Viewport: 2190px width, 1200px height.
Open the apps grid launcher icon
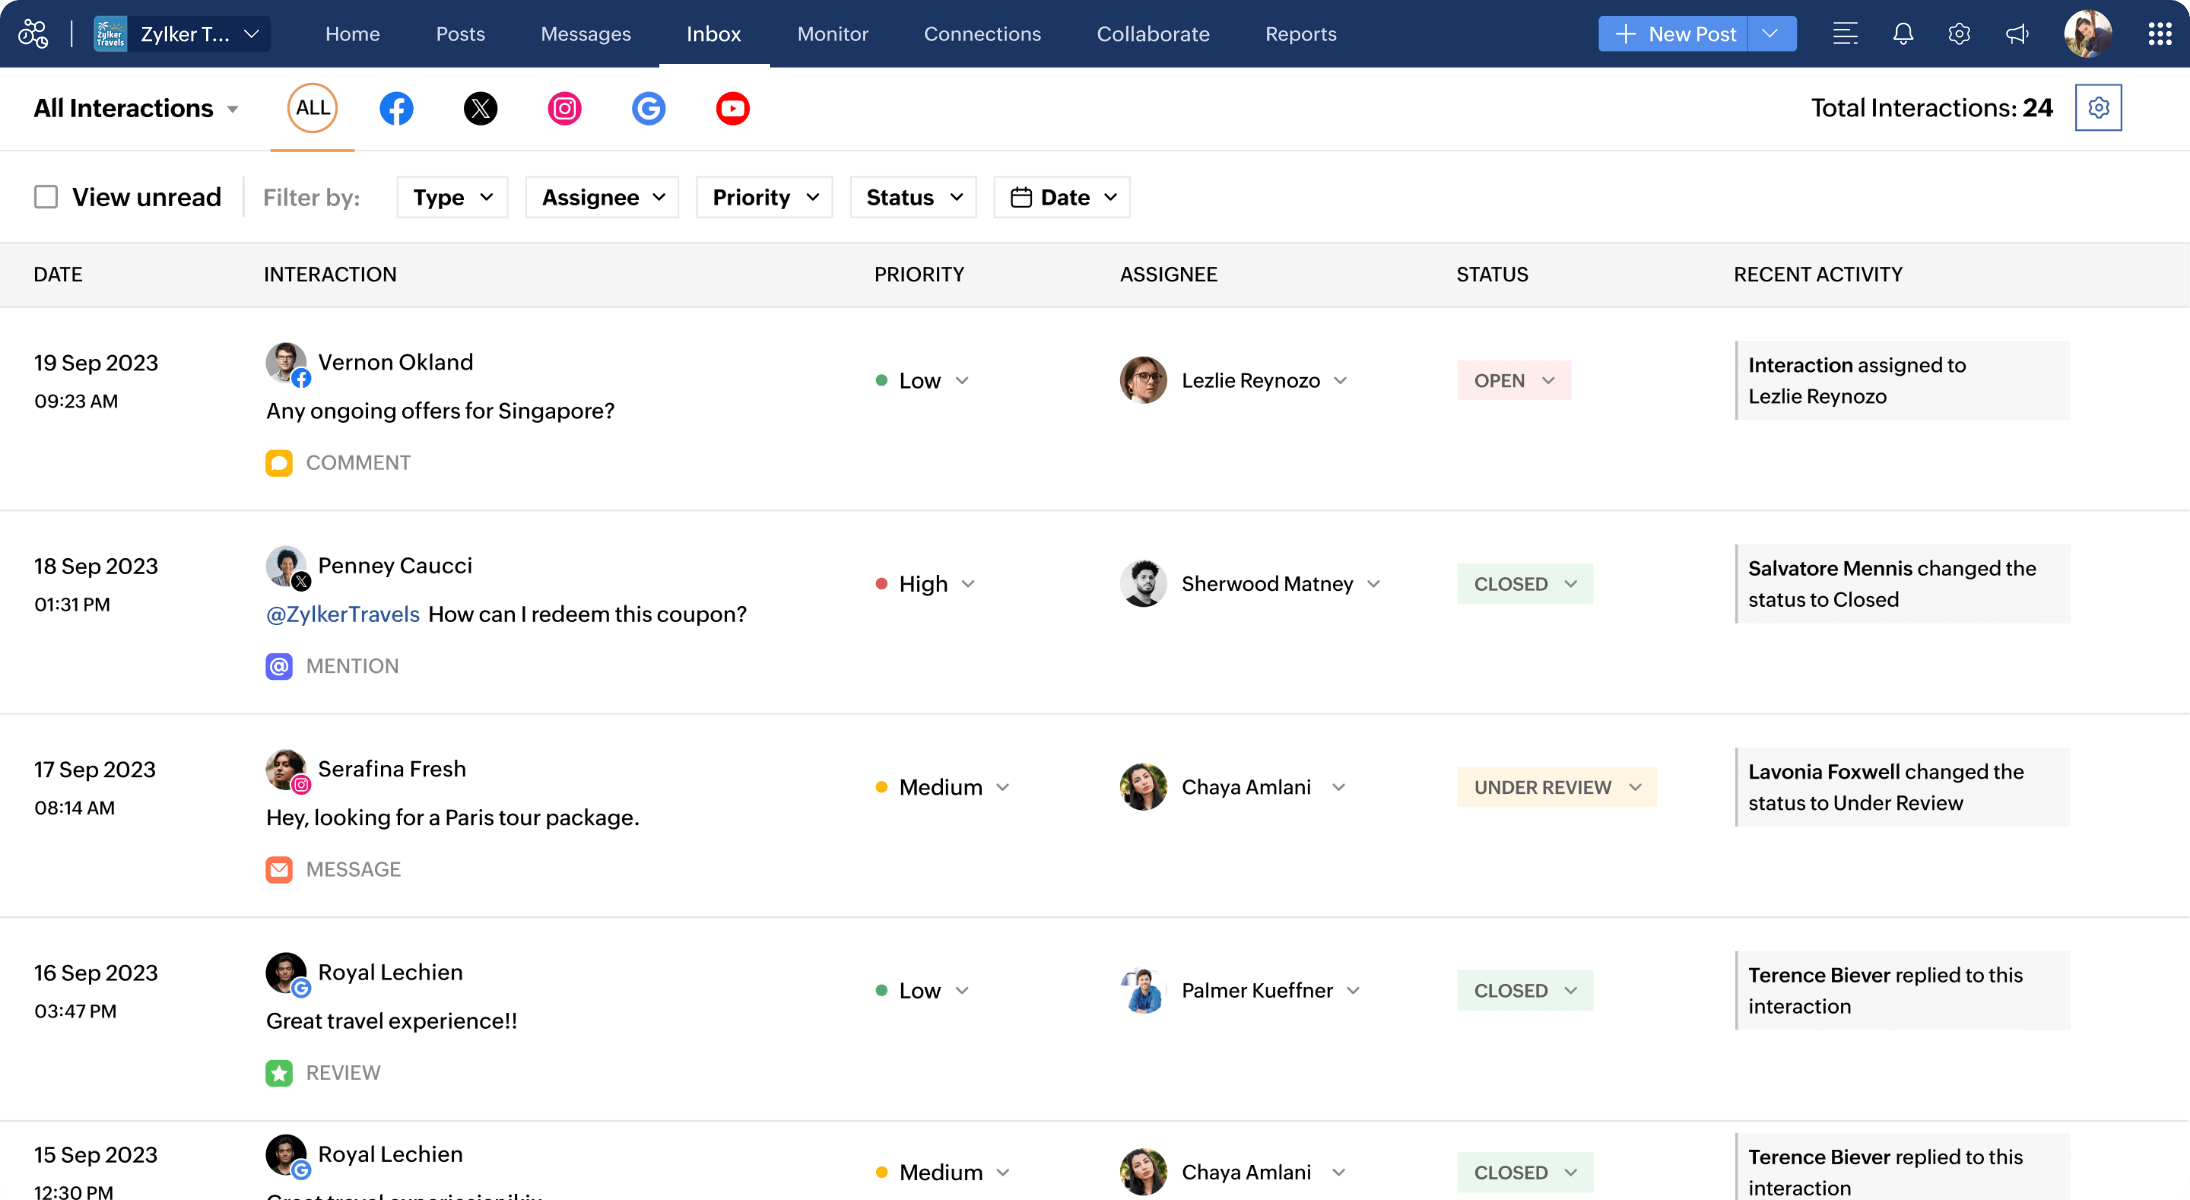tap(2159, 33)
